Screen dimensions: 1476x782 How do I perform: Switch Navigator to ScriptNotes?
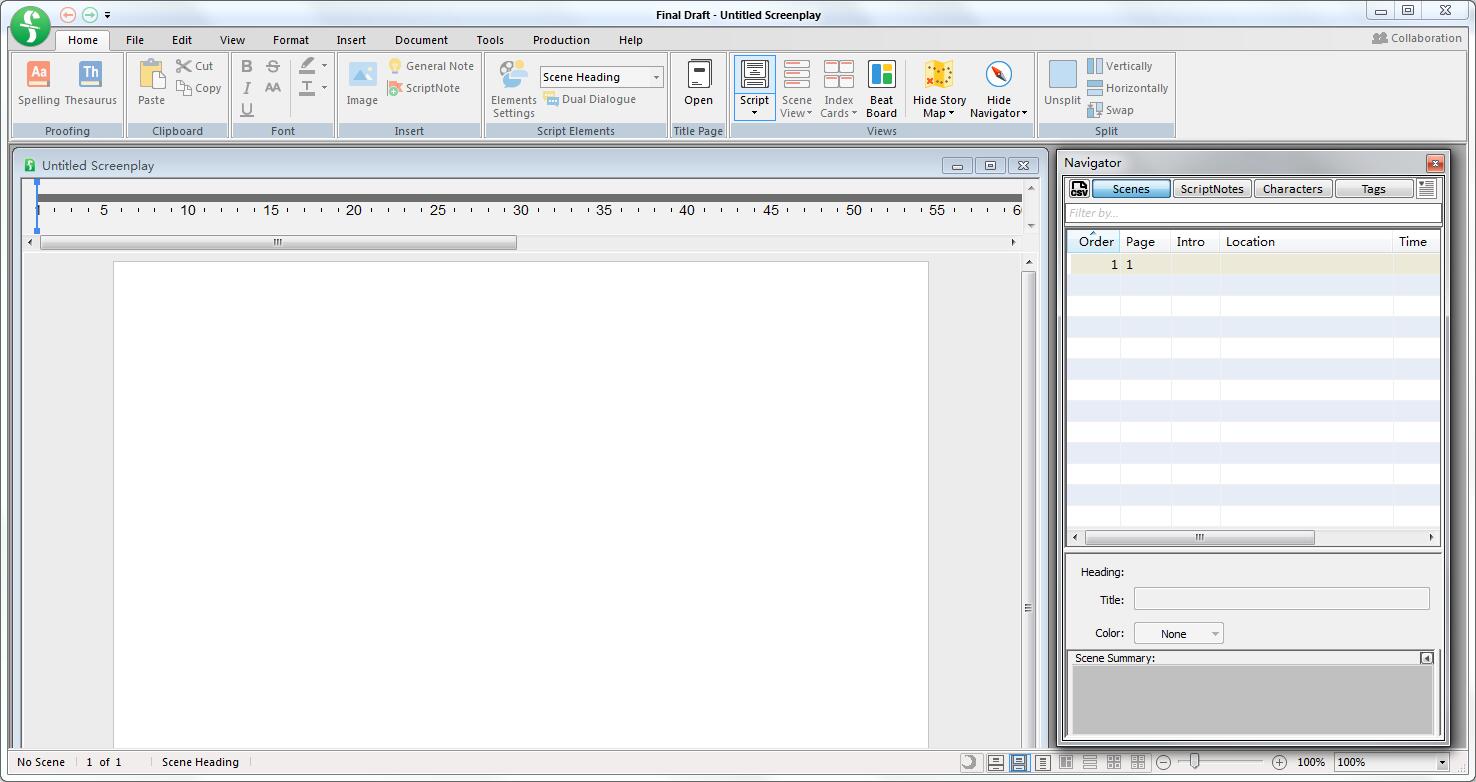pyautogui.click(x=1212, y=188)
